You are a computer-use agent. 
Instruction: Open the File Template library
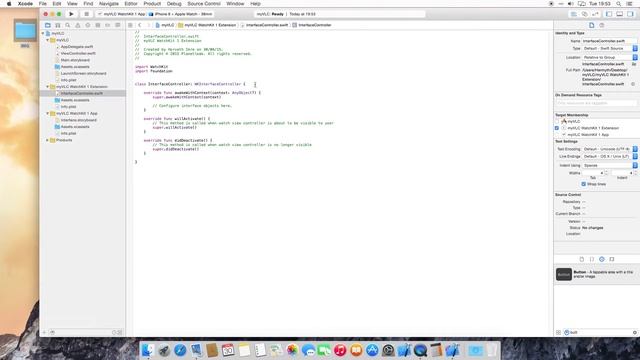[x=582, y=259]
